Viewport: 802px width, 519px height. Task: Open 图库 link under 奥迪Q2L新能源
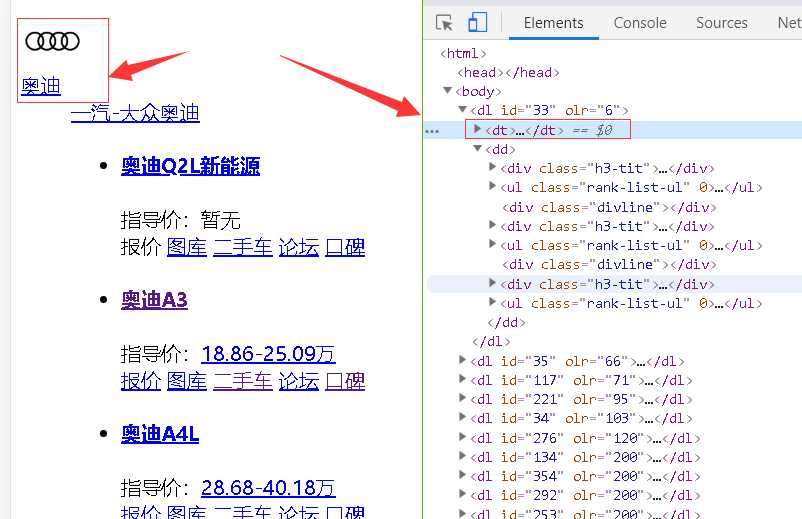(x=187, y=247)
